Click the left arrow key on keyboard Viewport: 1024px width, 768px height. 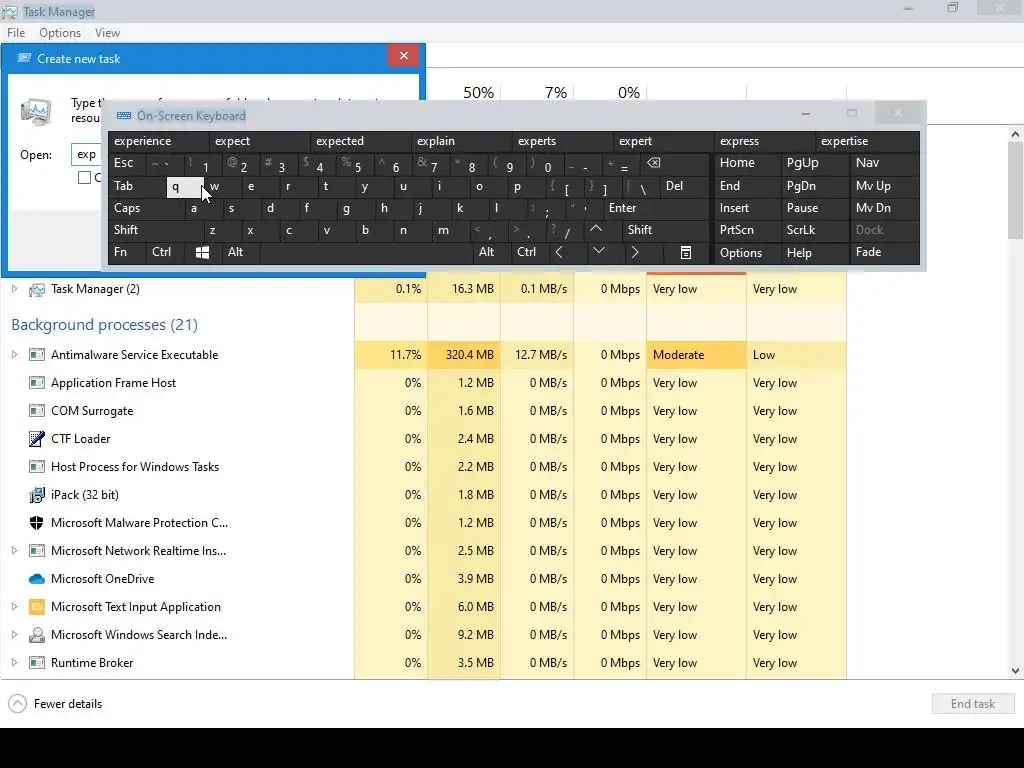tap(559, 253)
